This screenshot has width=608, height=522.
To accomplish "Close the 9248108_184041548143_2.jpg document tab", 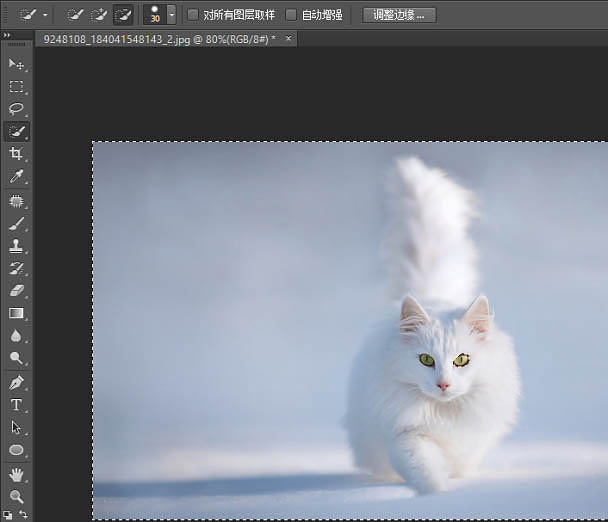I will click(289, 39).
